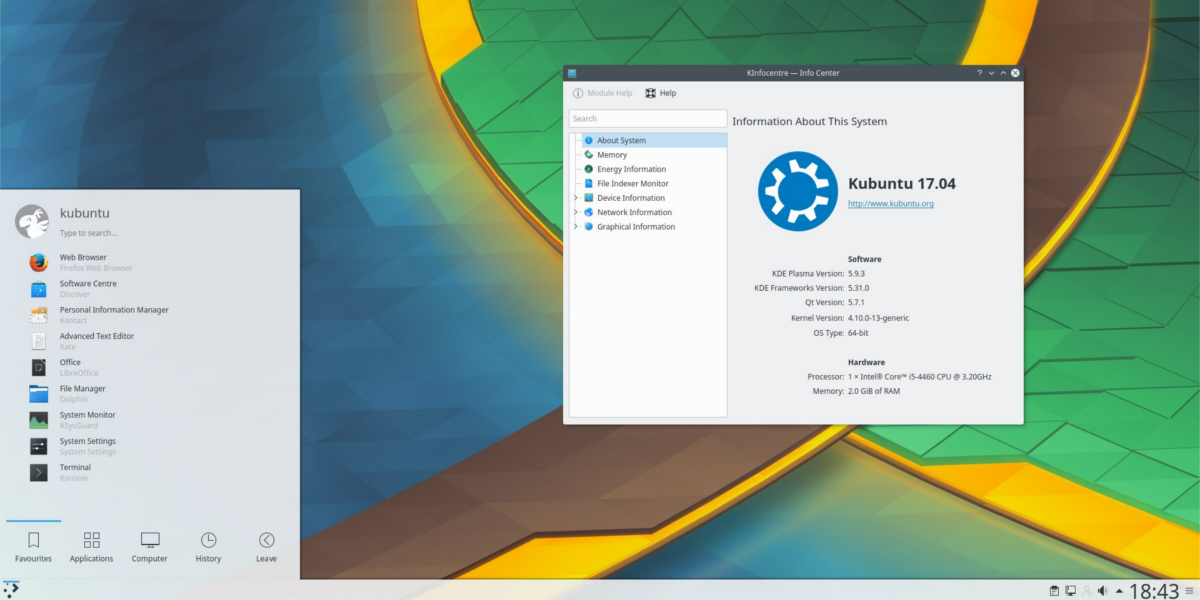Expand the Network Information tree node

tap(575, 212)
